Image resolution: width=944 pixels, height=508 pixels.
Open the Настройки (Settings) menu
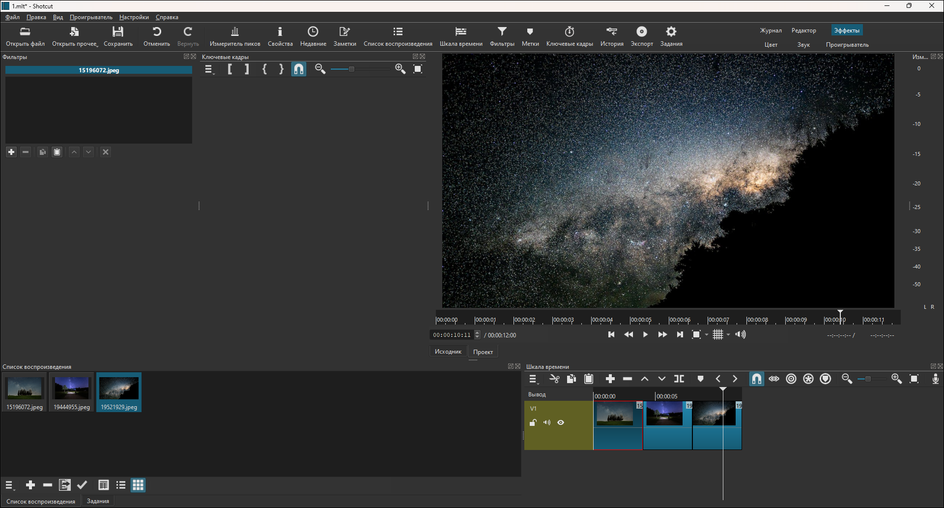click(x=133, y=17)
